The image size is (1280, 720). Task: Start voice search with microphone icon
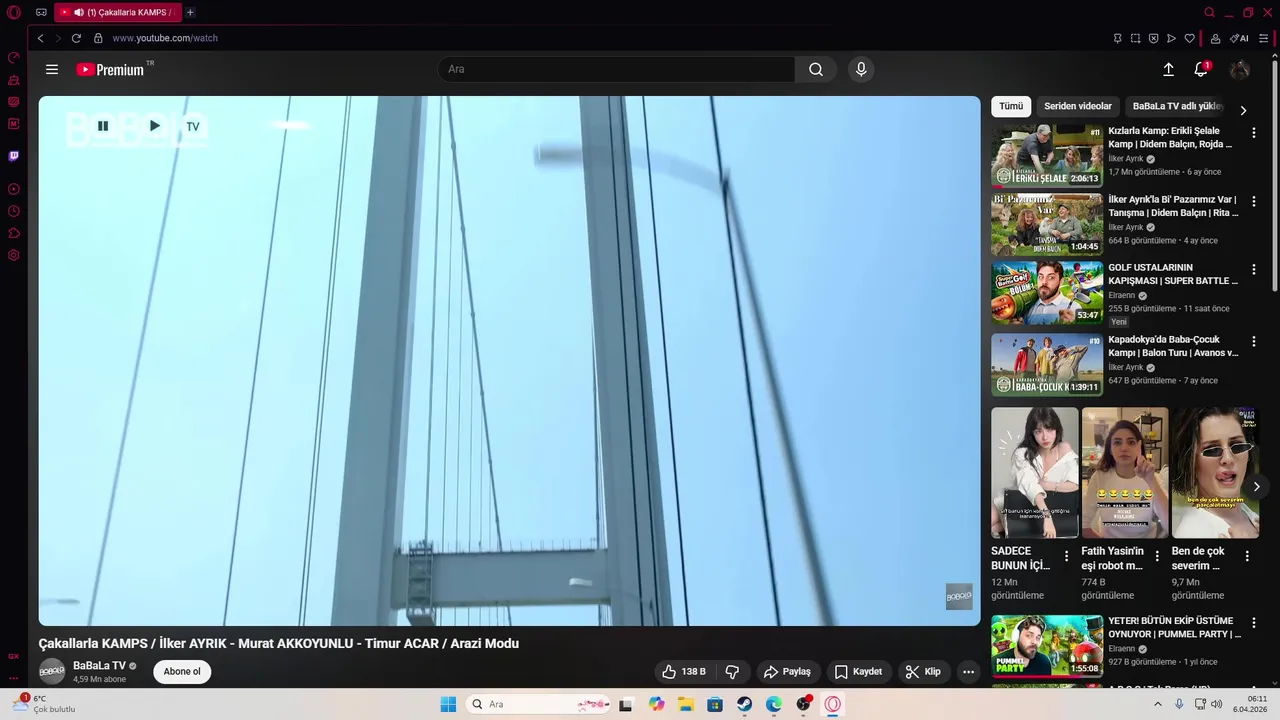(x=861, y=69)
